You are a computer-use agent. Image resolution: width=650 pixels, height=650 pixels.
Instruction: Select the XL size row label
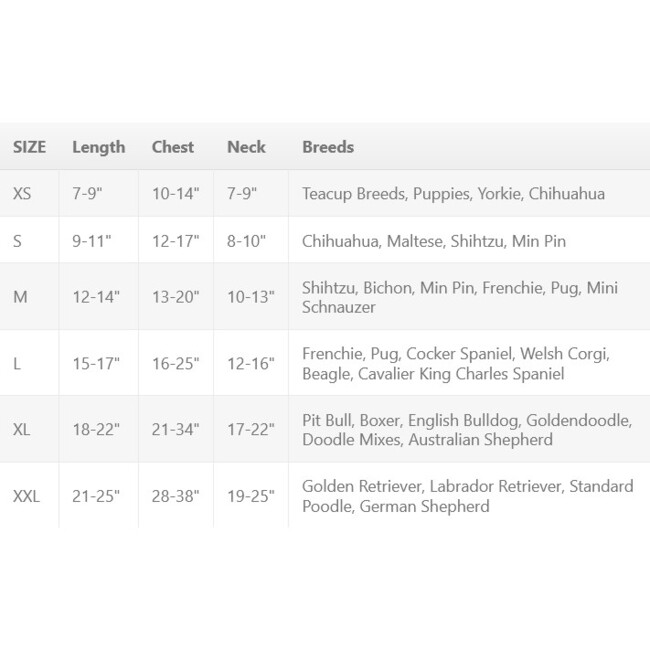[22, 429]
